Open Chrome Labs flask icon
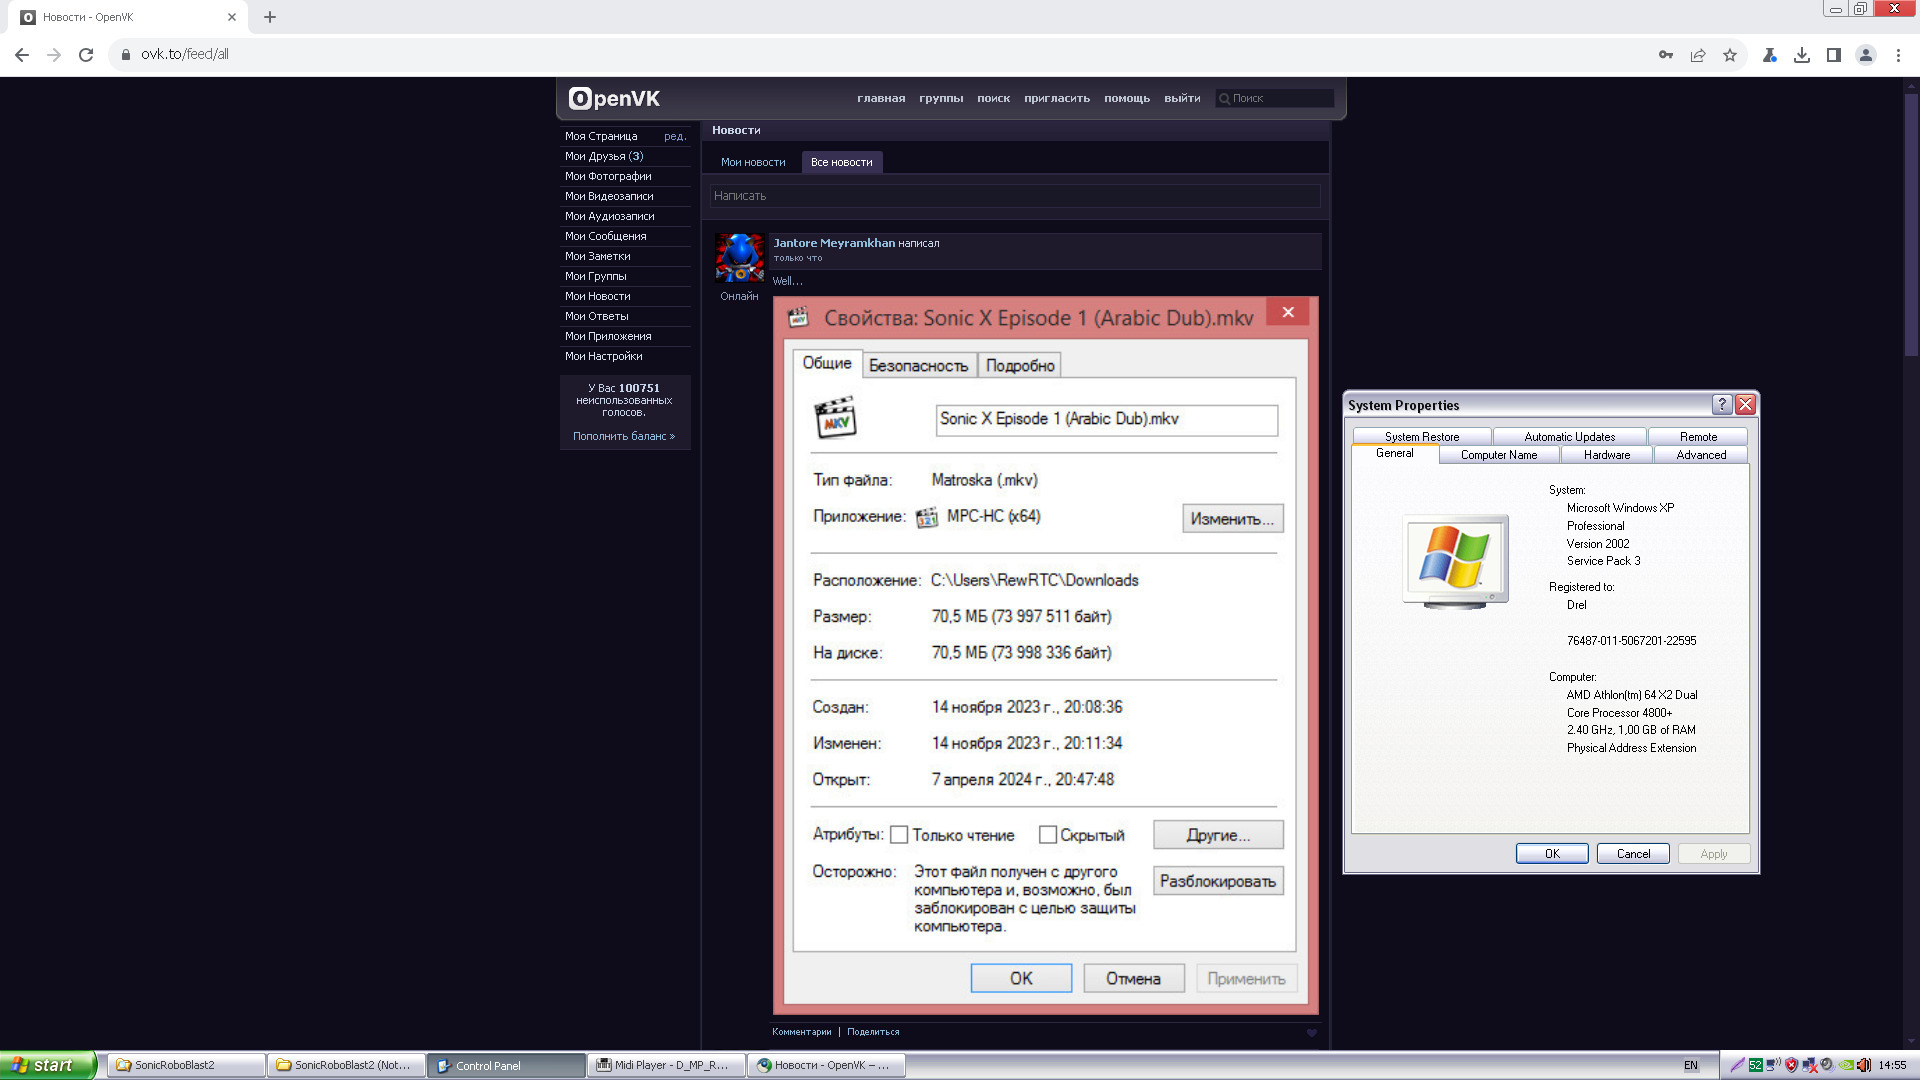The height and width of the screenshot is (1080, 1920). pos(1769,55)
